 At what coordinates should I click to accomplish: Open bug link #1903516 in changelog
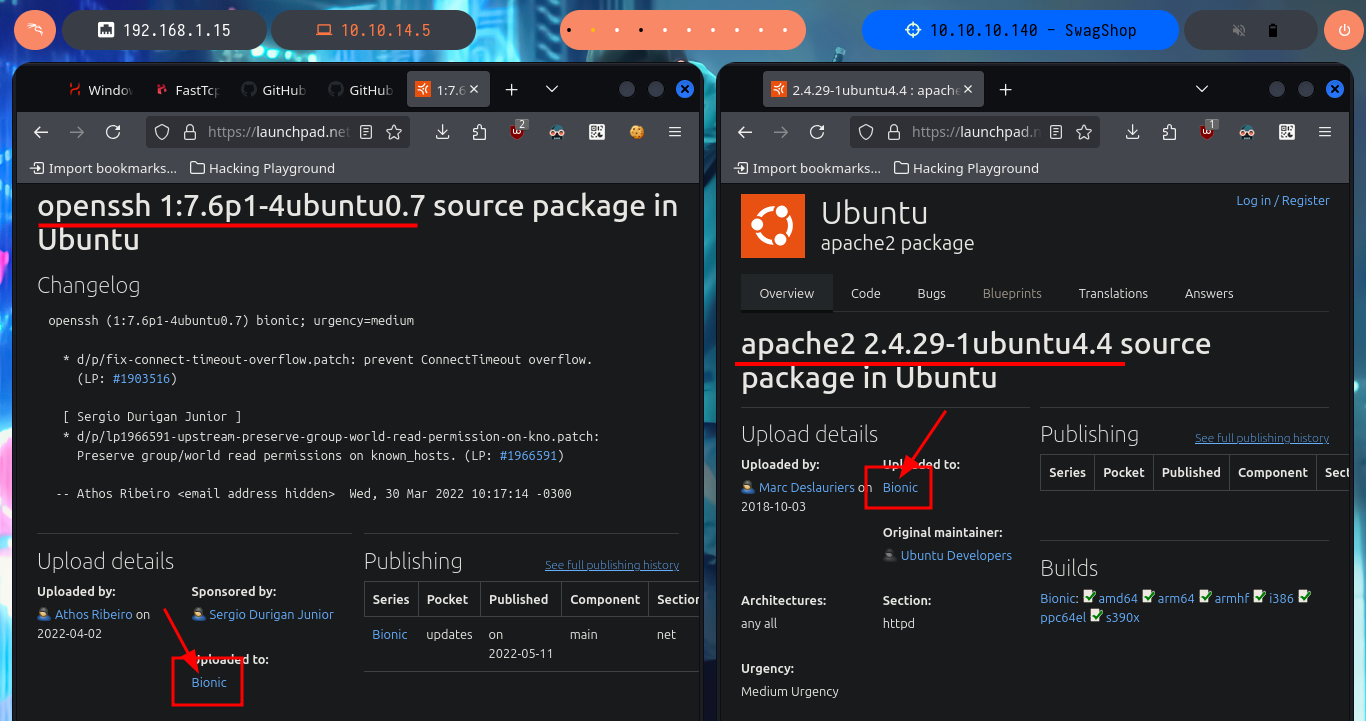[141, 379]
